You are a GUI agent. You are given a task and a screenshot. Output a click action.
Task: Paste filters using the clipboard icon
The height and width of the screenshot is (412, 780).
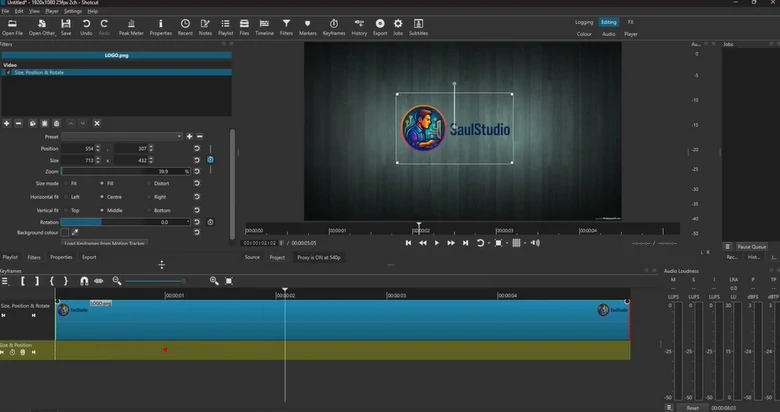point(44,123)
